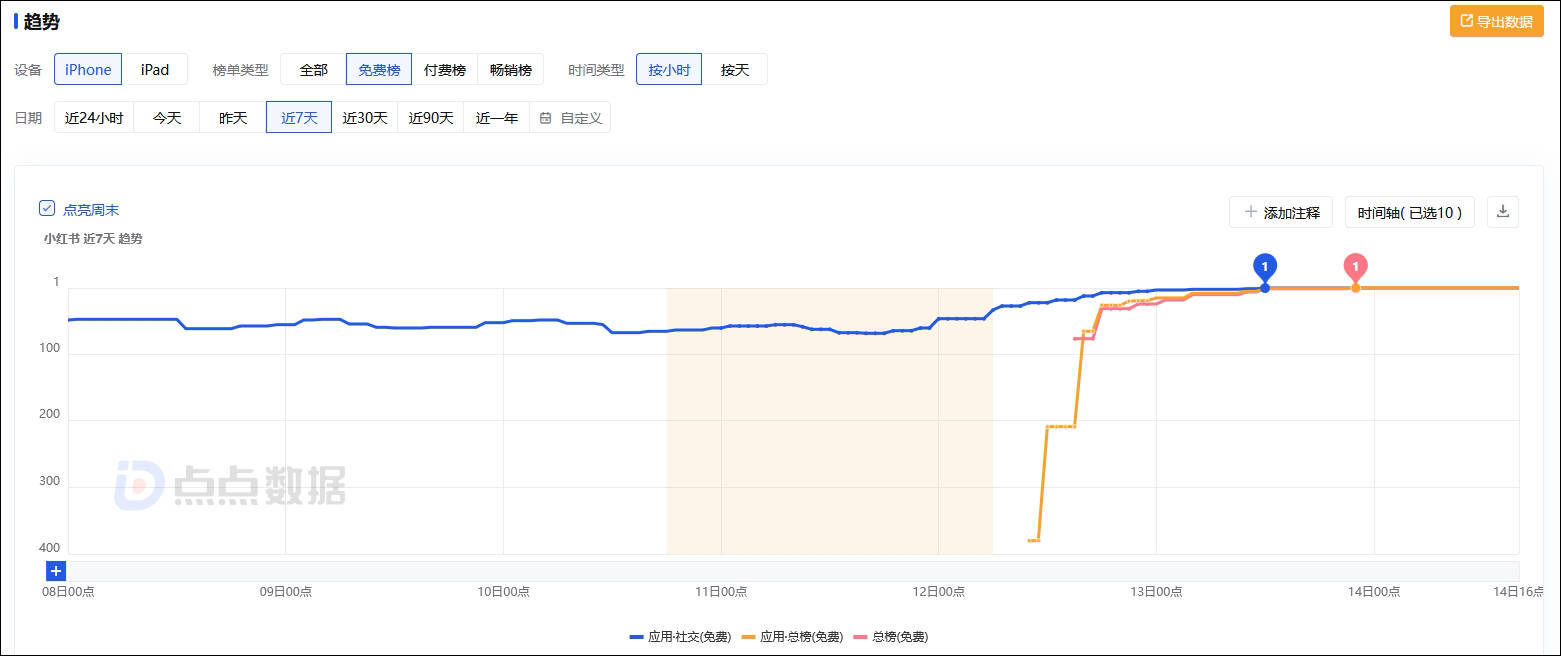Image resolution: width=1561 pixels, height=656 pixels.
Task: Open the 自定义 calendar date picker icon
Action: click(x=545, y=117)
